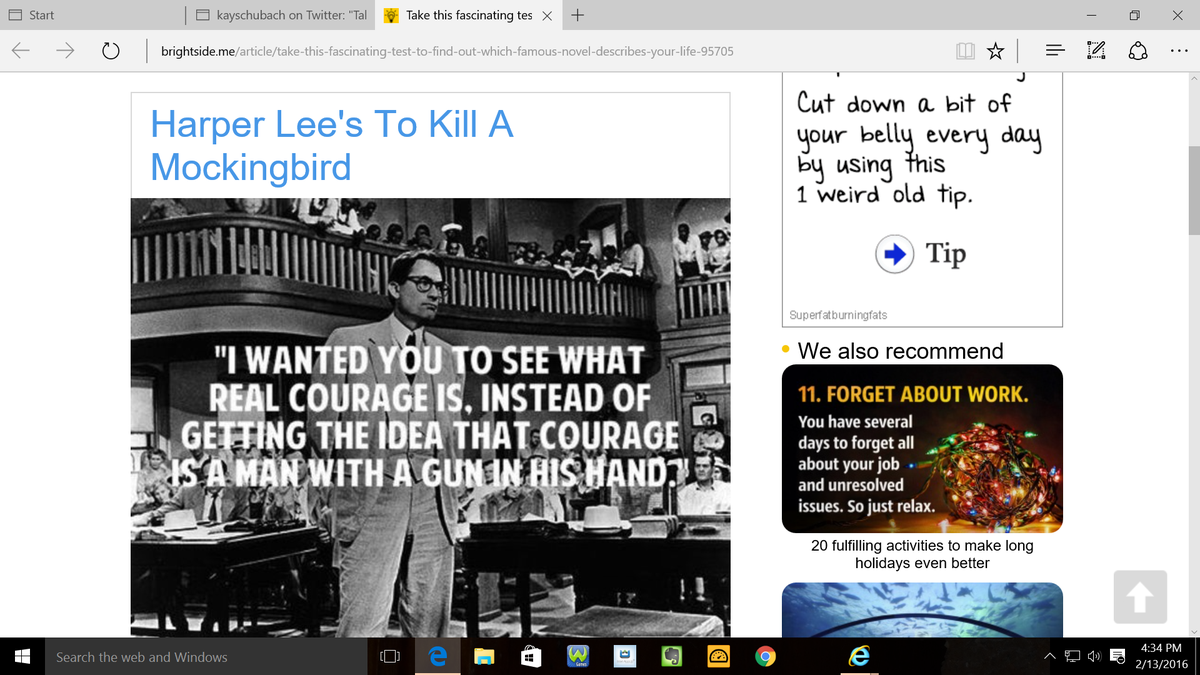Viewport: 1200px width, 675px height.
Task: Open the orange gauge app on taskbar
Action: 718,657
